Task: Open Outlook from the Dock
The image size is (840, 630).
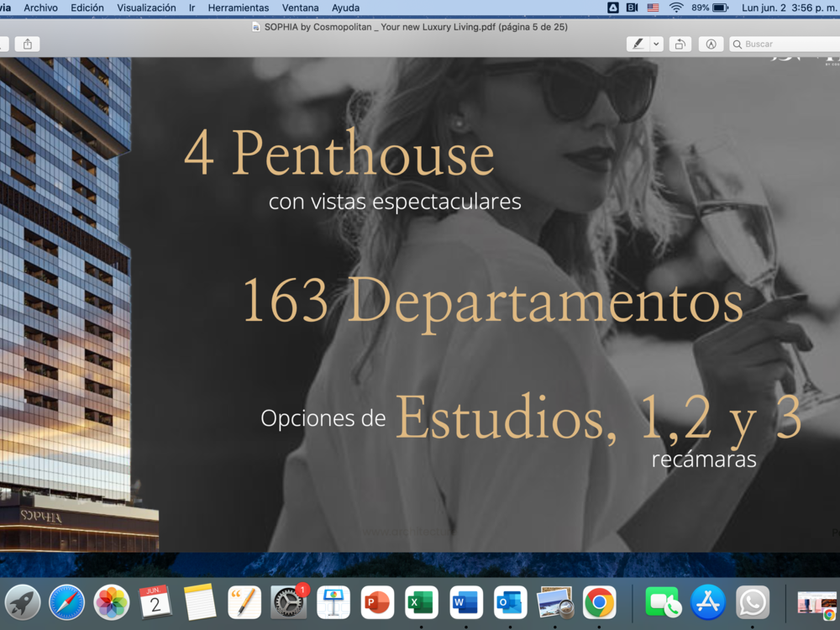Action: [511, 602]
